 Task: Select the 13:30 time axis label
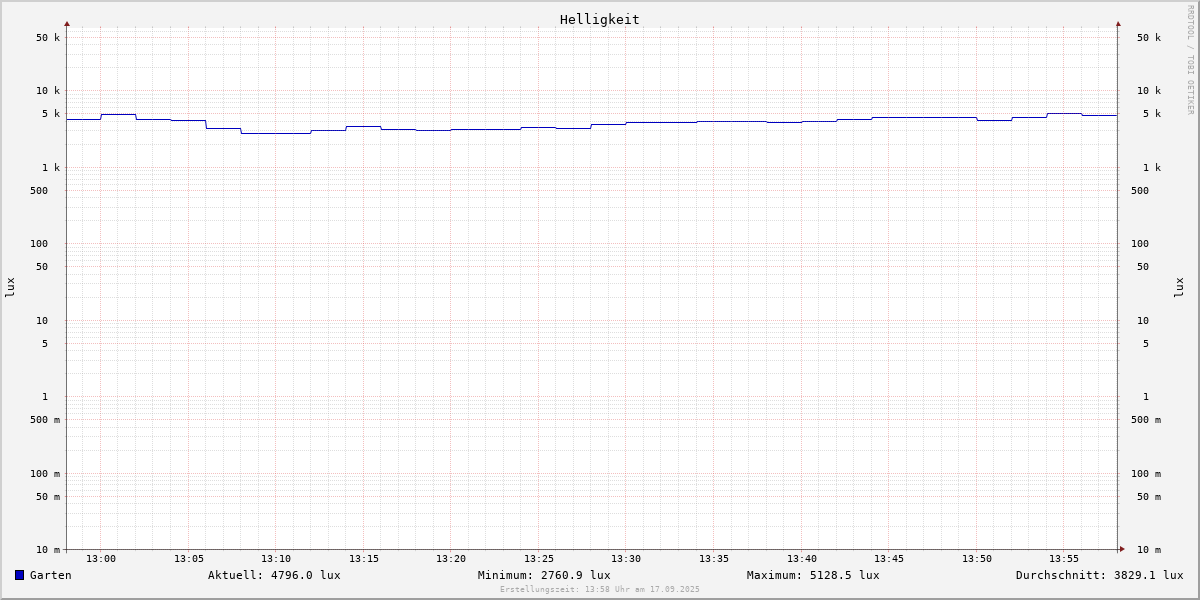[x=626, y=559]
